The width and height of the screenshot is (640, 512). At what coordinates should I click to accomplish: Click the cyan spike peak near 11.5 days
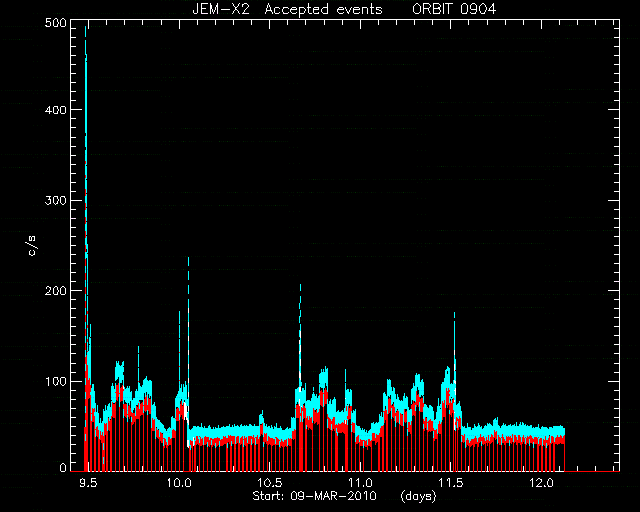454,314
